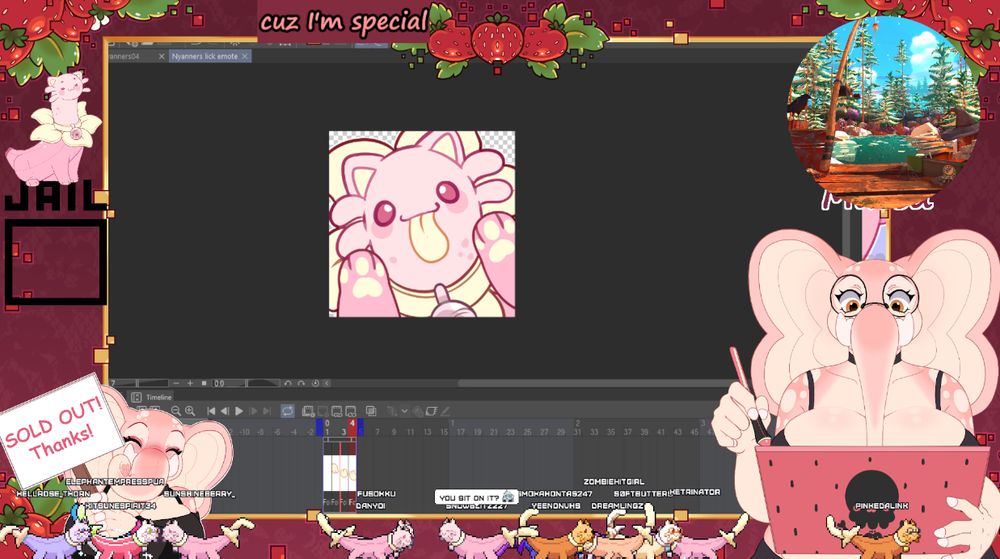Click the blue start-frame marker
The image size is (1000, 559).
coord(320,427)
